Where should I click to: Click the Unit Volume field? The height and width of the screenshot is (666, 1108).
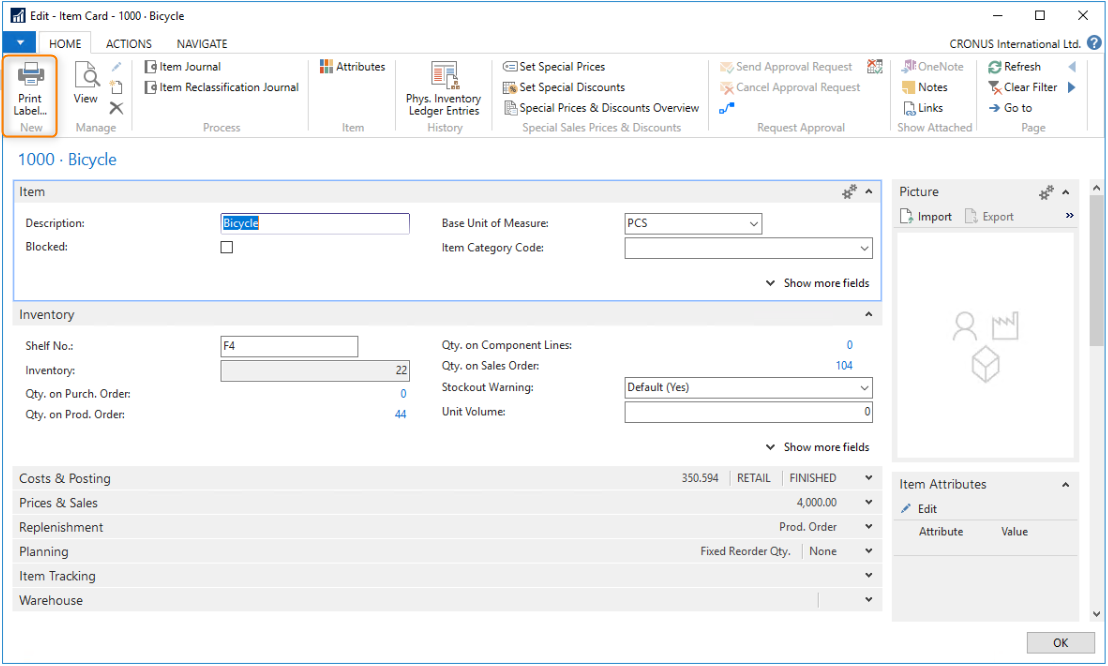[x=748, y=412]
